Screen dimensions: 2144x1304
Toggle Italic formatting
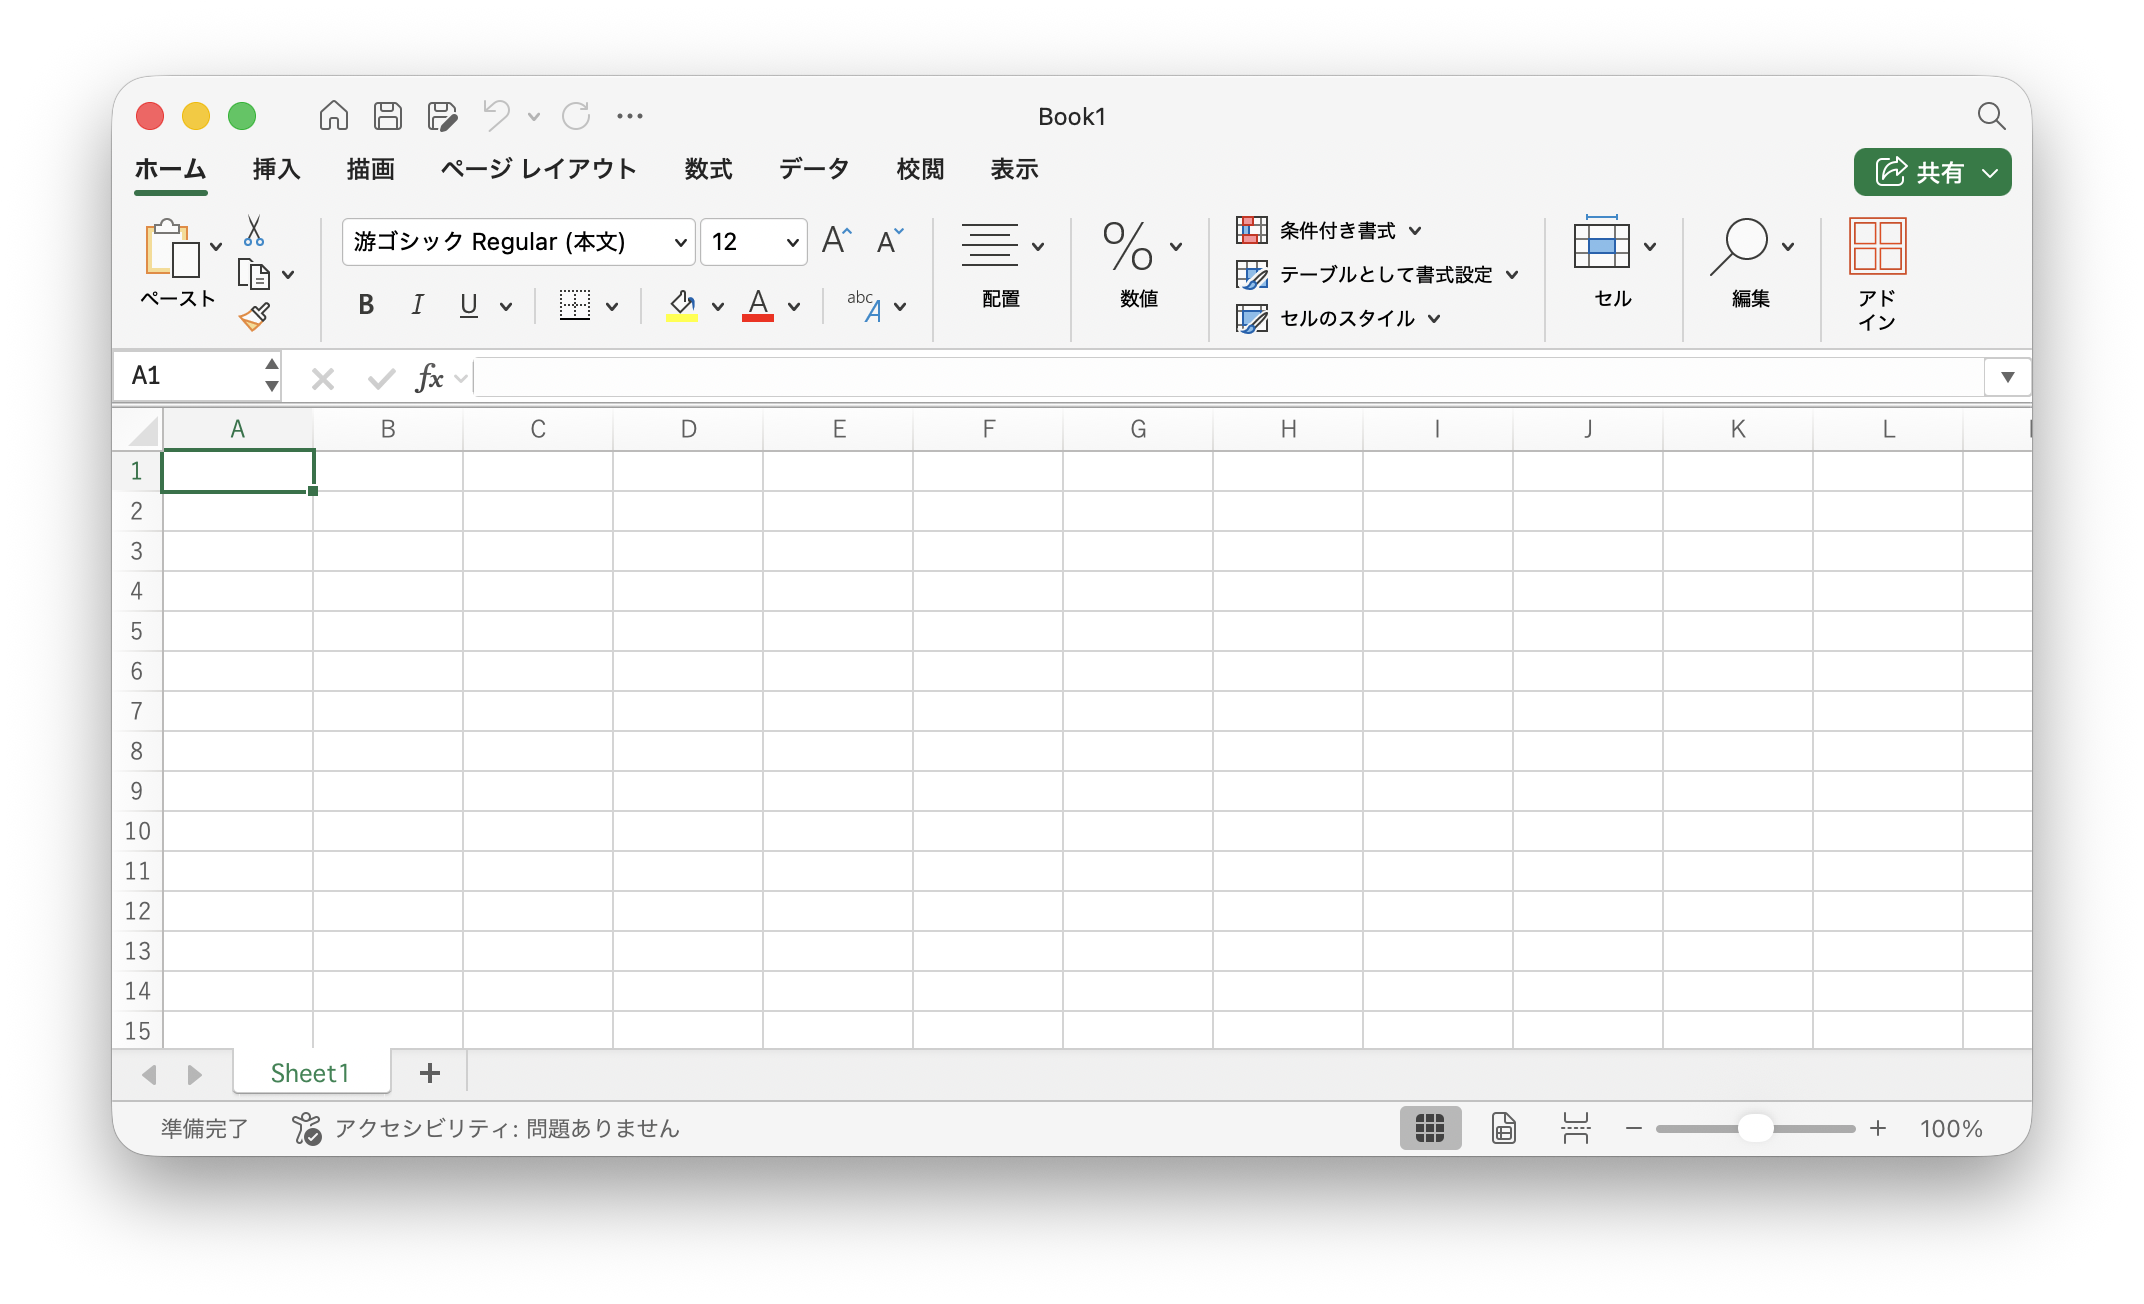coord(417,305)
